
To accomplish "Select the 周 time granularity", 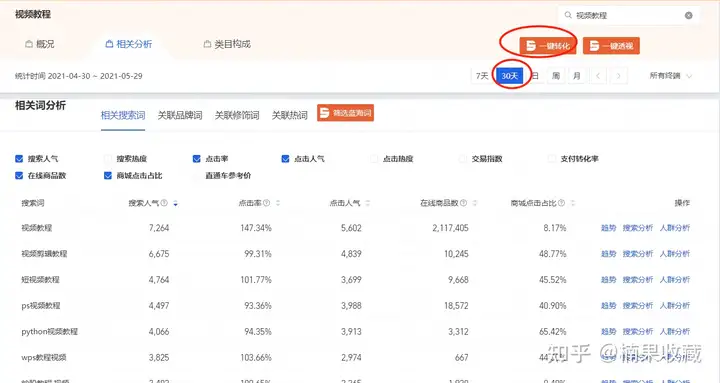I will tap(556, 76).
